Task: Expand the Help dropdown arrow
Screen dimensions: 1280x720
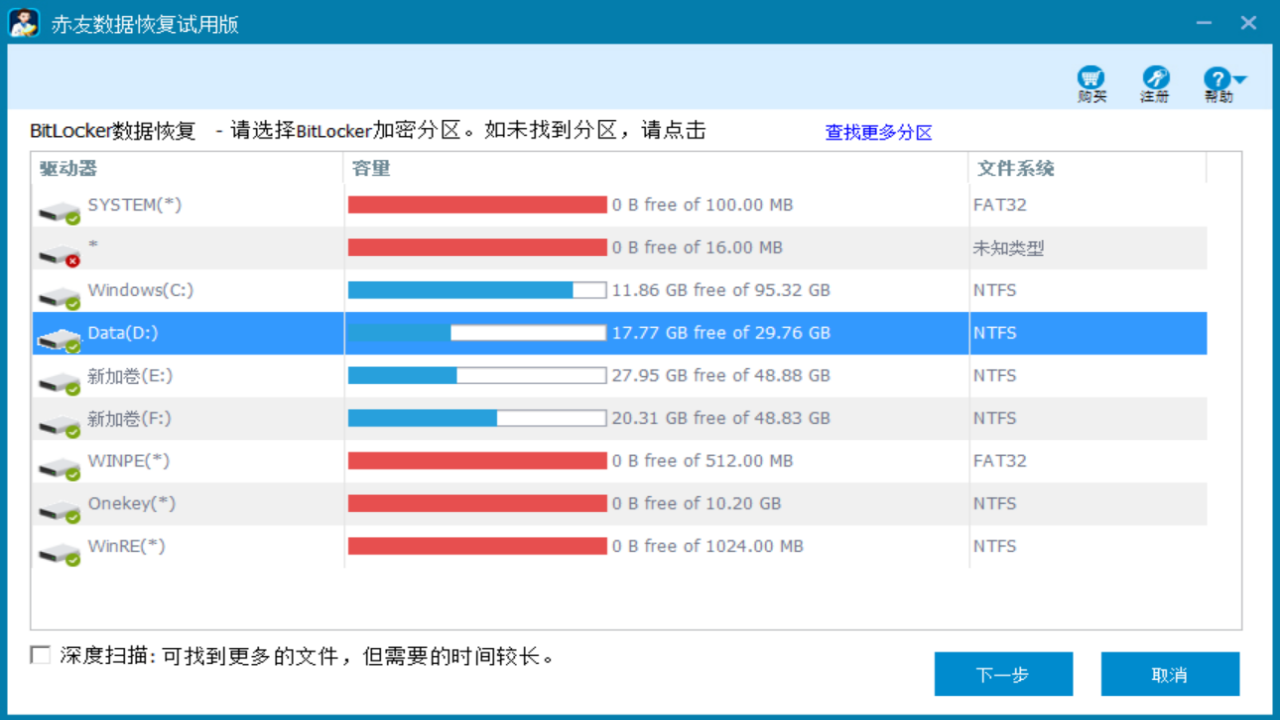Action: pyautogui.click(x=1240, y=79)
